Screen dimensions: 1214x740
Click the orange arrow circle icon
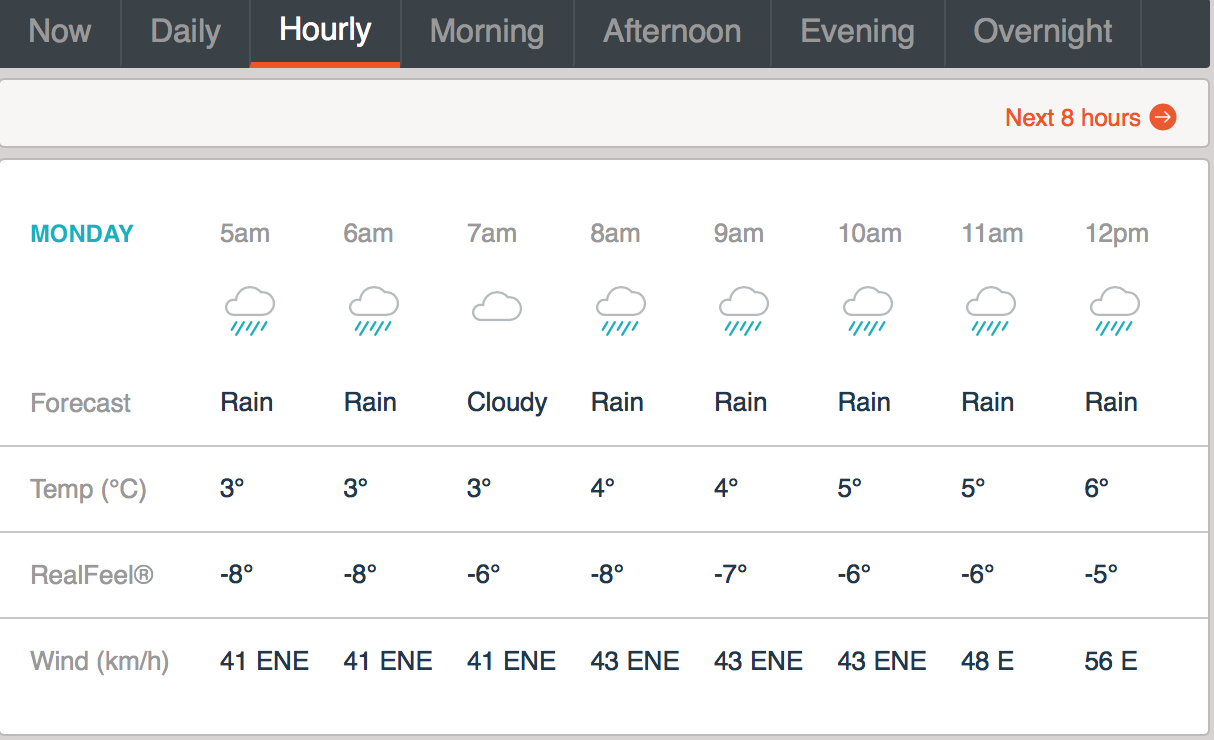pyautogui.click(x=1163, y=118)
